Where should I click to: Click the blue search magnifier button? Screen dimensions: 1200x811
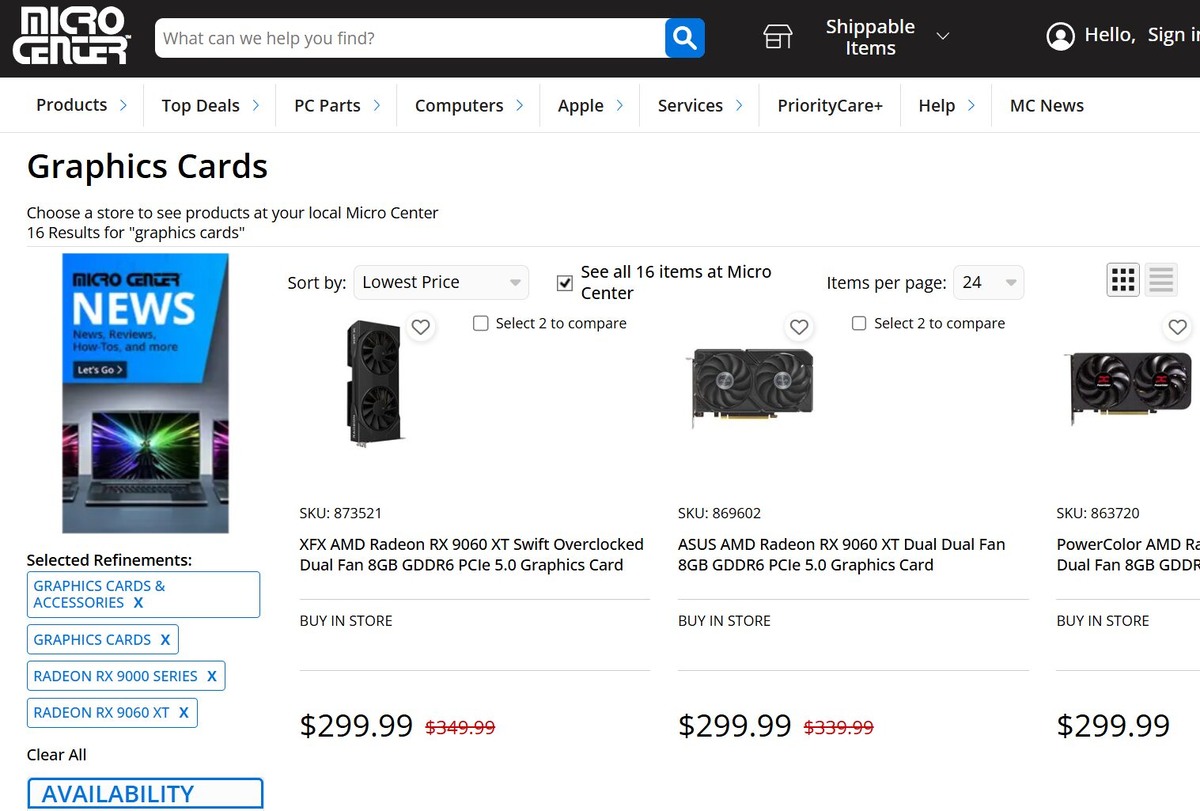tap(684, 38)
